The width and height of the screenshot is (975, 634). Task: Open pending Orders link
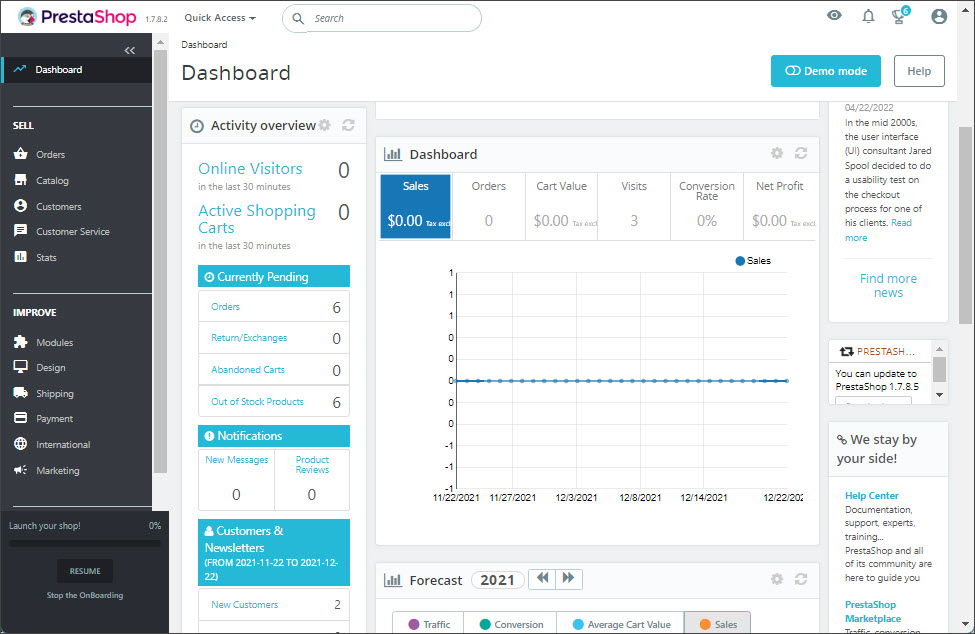click(225, 306)
